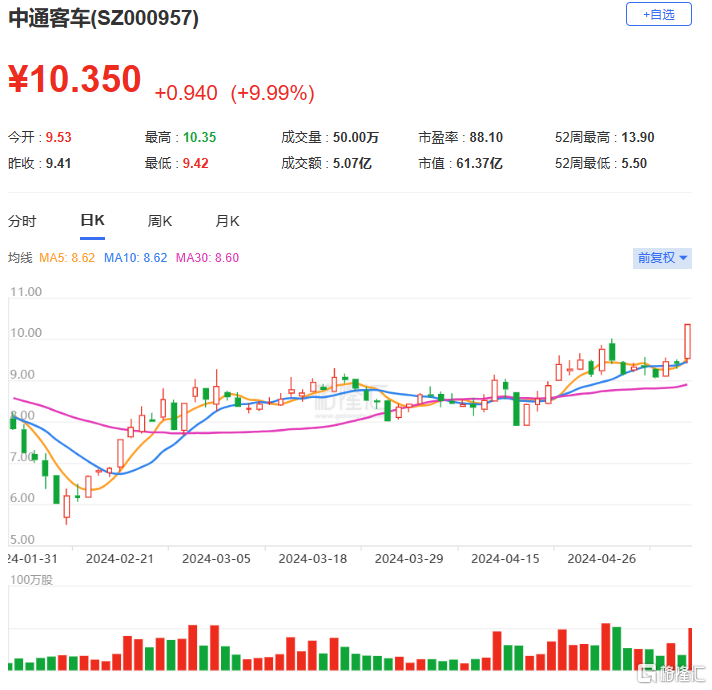712x690 pixels.
Task: Click the last red volume bar
Action: pos(690,649)
